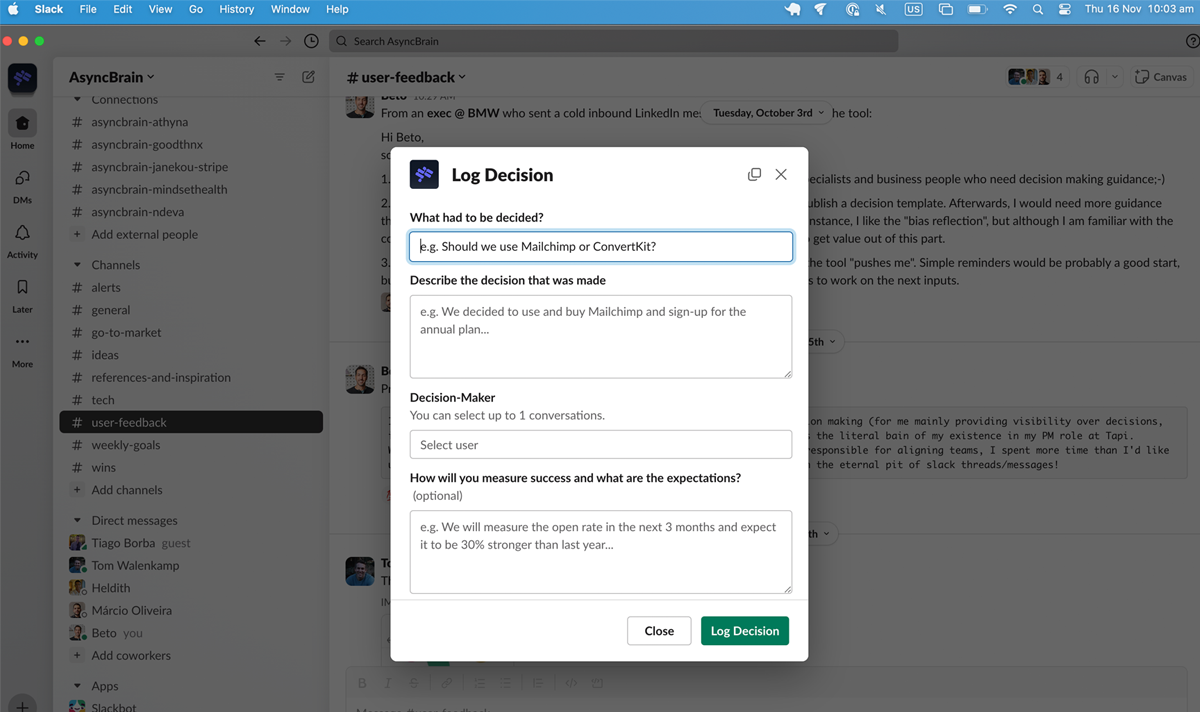
Task: Go forward with the history arrow
Action: [x=286, y=41]
